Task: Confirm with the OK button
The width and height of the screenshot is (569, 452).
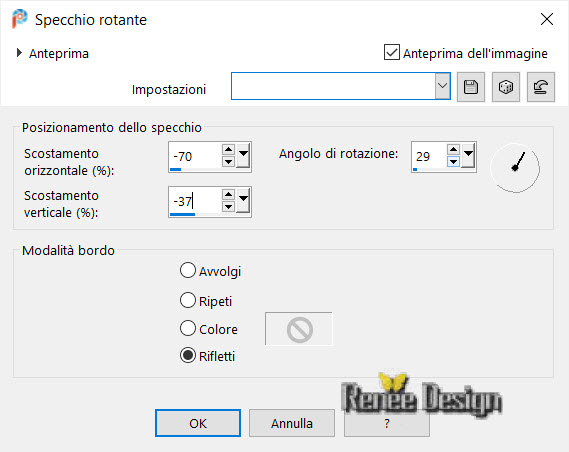Action: [x=198, y=423]
